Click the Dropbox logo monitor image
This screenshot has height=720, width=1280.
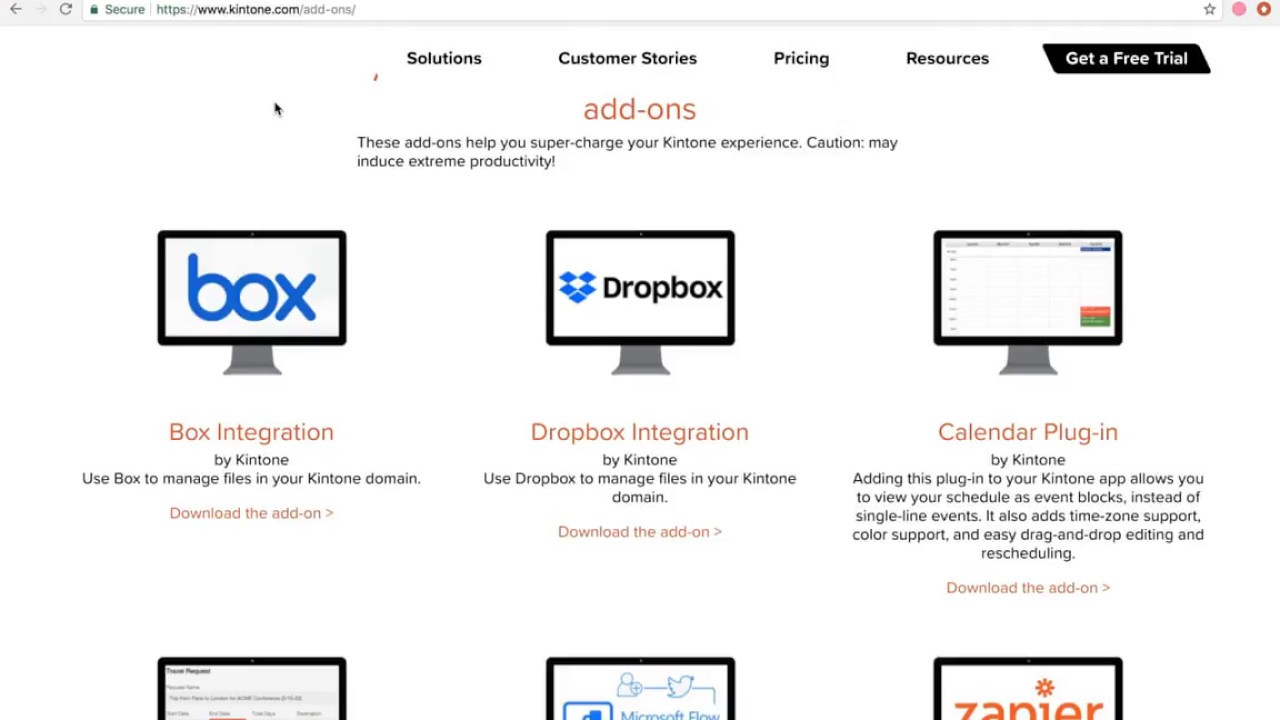(640, 302)
